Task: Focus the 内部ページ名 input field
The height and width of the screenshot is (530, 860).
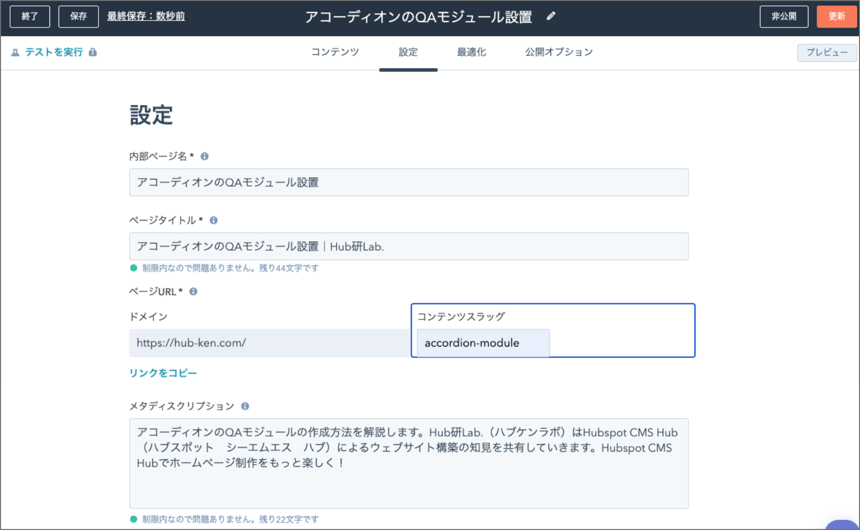Action: [409, 182]
